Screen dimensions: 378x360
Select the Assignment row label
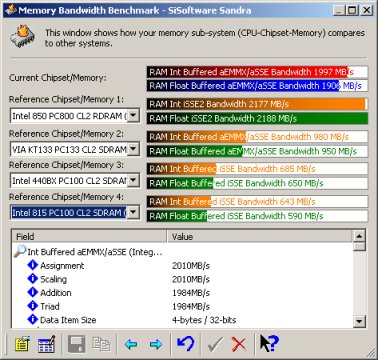(x=62, y=266)
